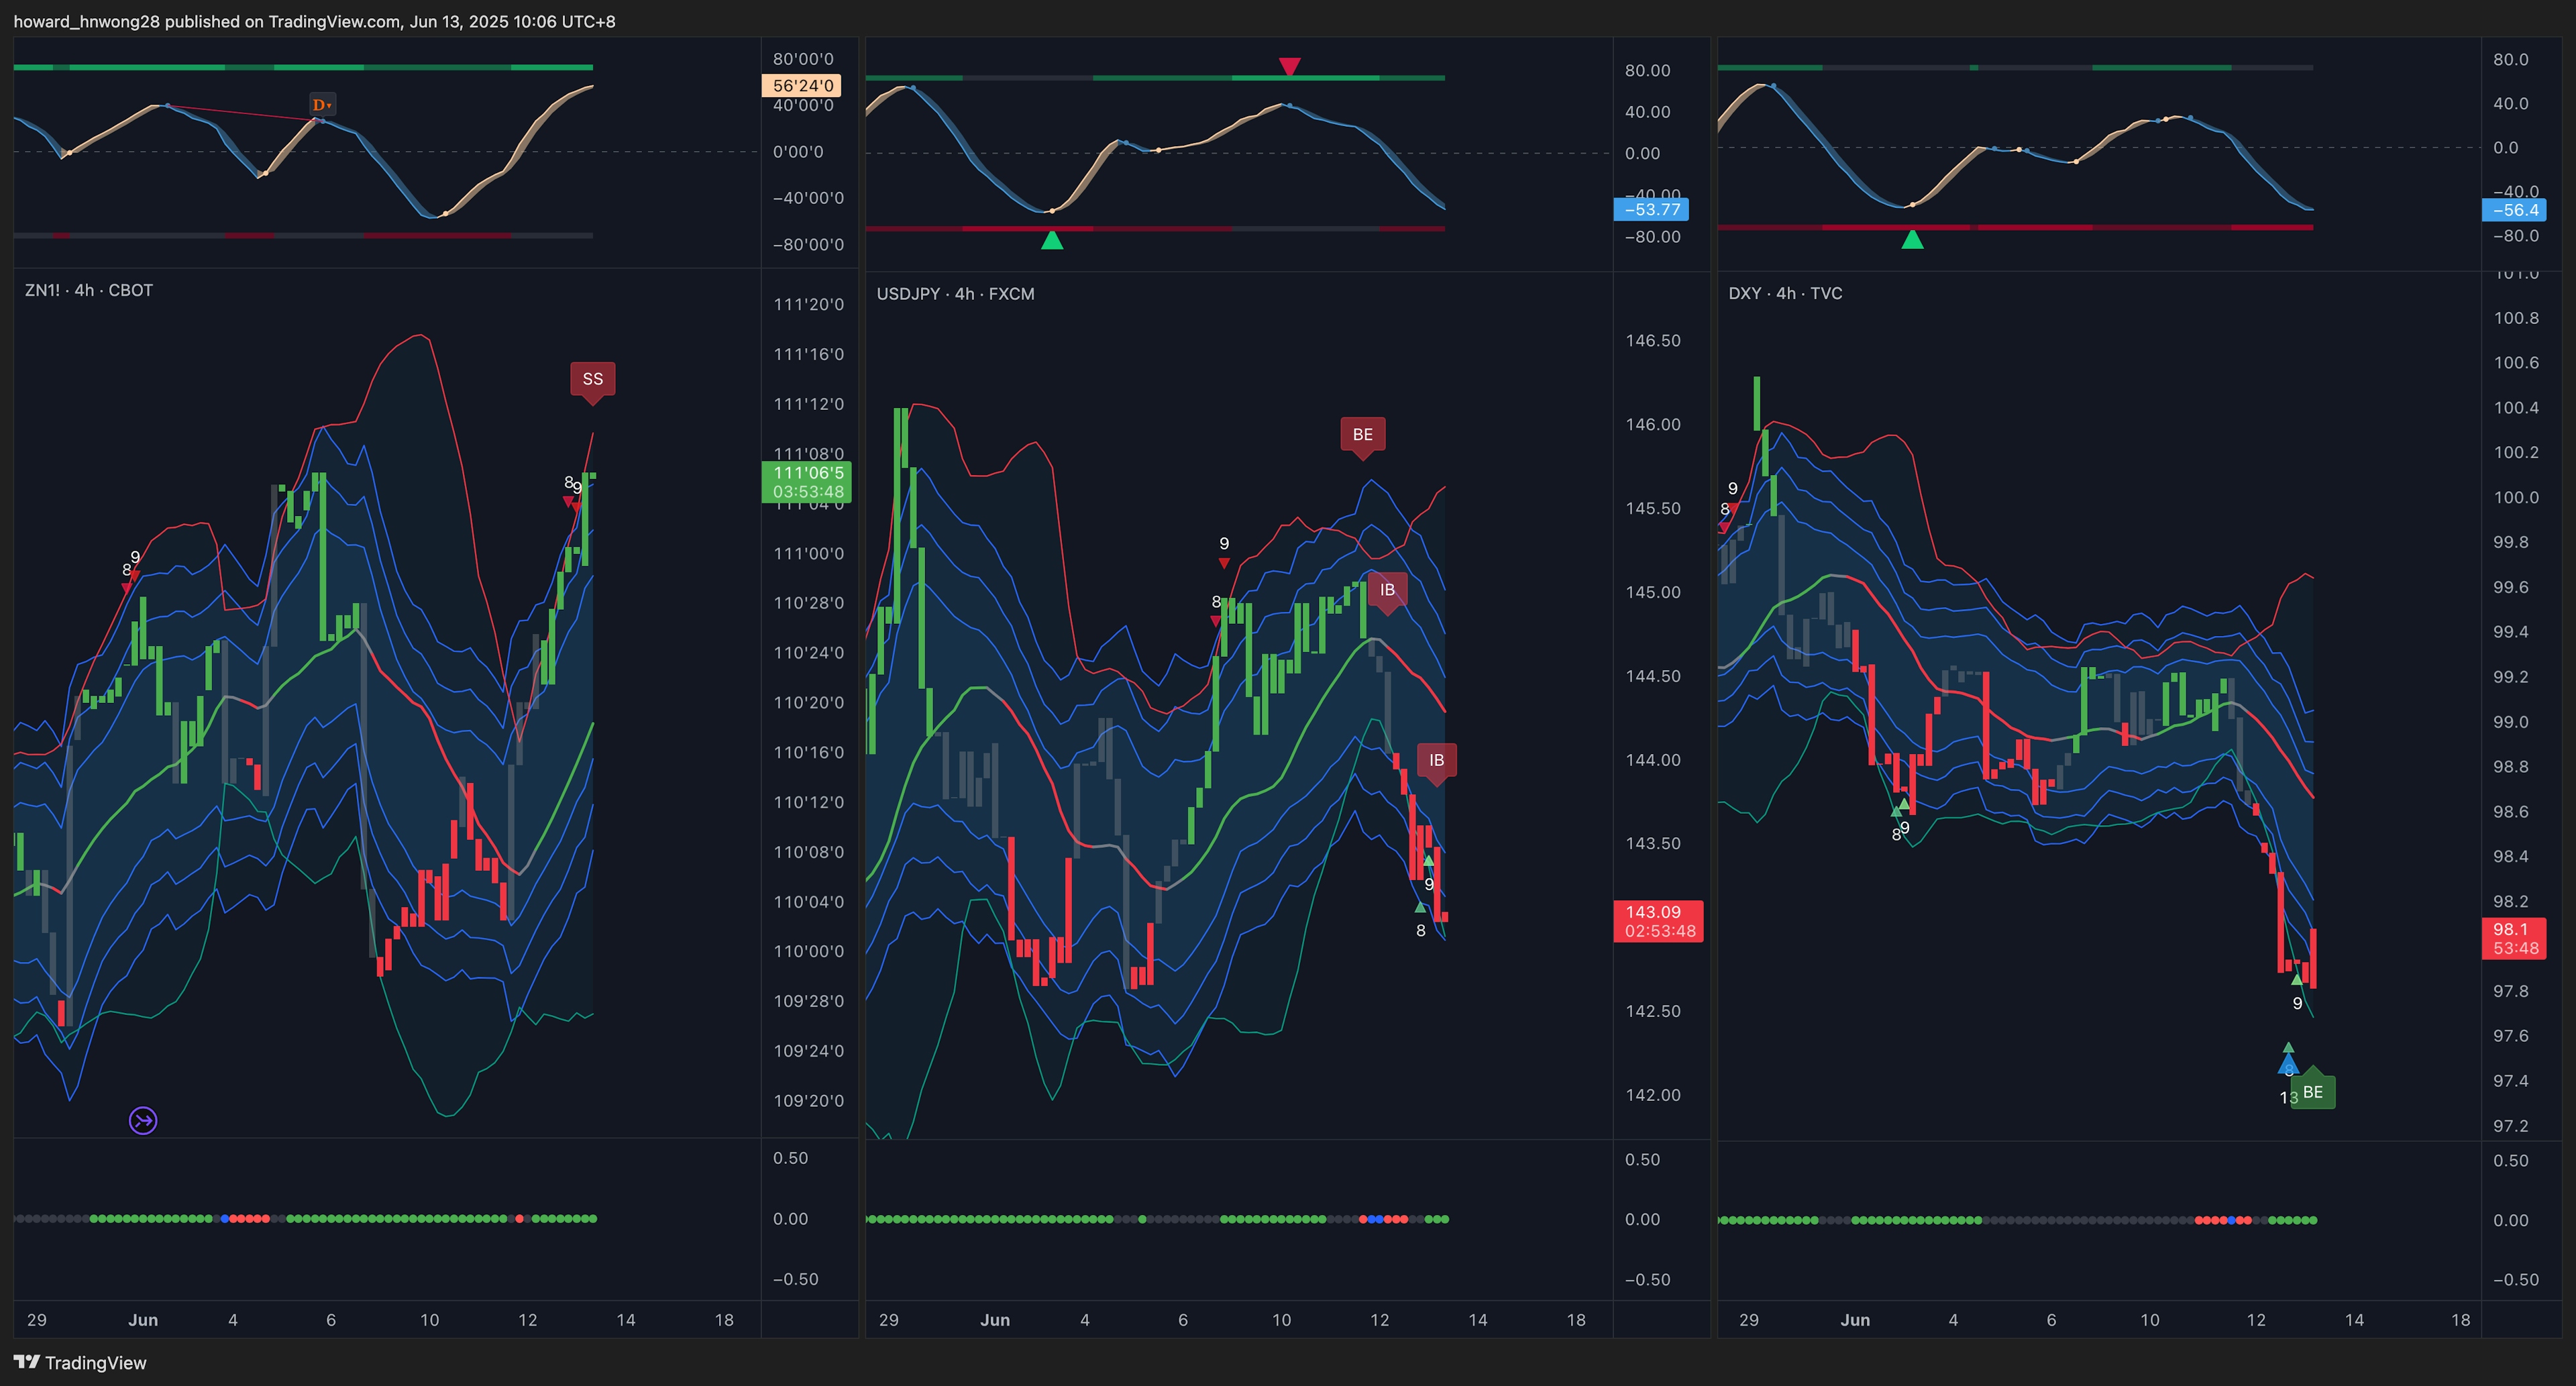Click the purple circular arrow icon in ZN1! chart
The height and width of the screenshot is (1386, 2576).
[x=143, y=1120]
